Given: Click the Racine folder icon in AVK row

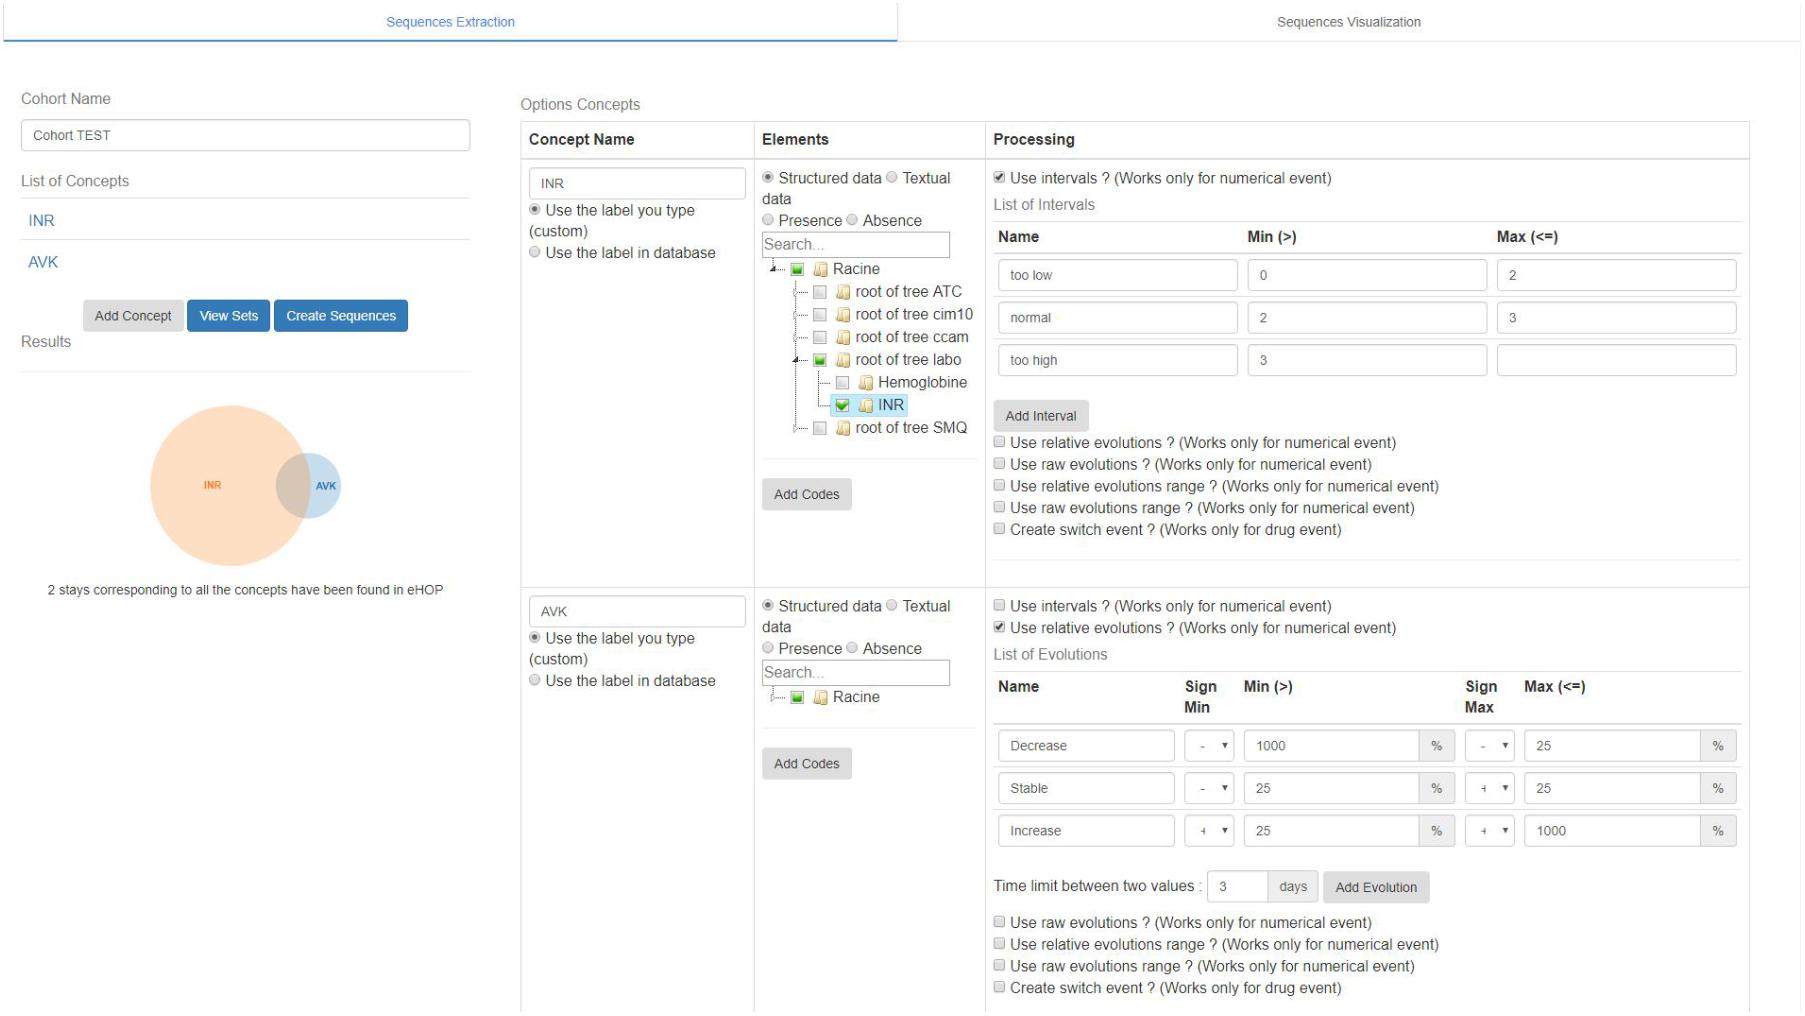Looking at the screenshot, I should point(821,698).
